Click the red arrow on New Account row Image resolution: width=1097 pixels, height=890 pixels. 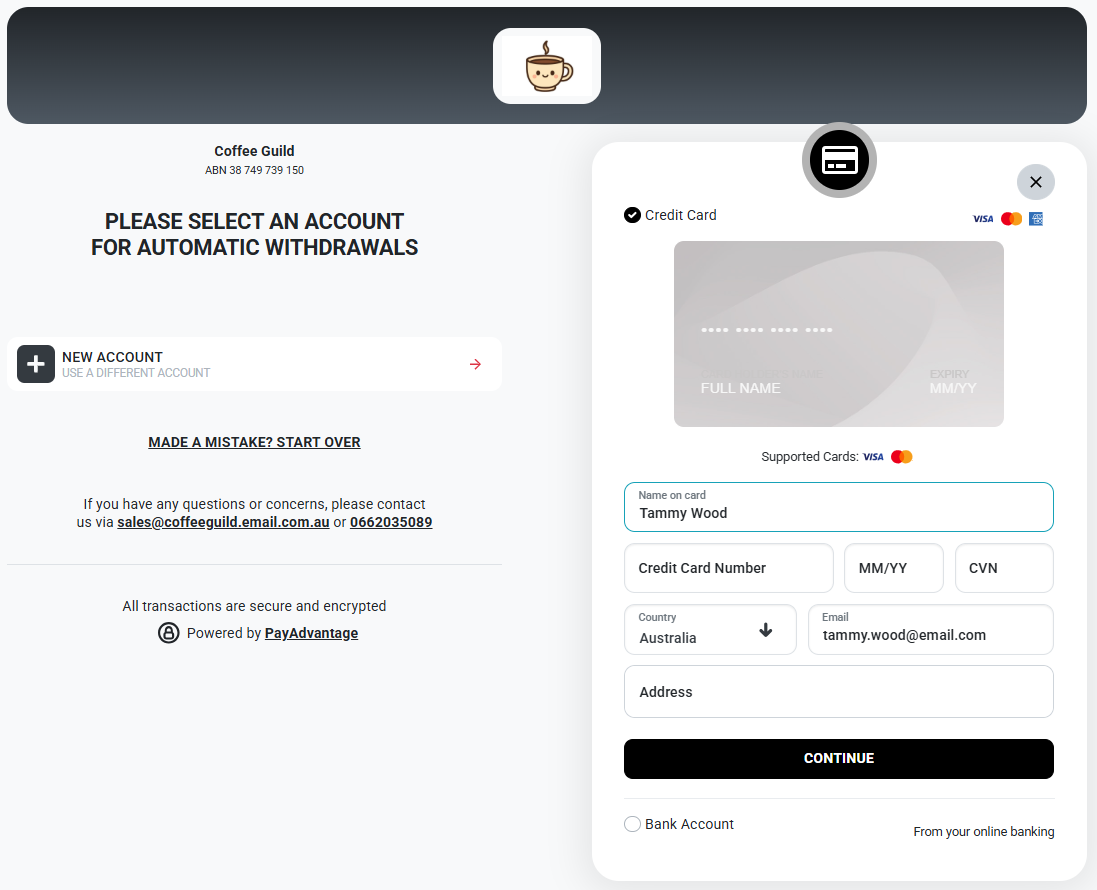click(475, 364)
